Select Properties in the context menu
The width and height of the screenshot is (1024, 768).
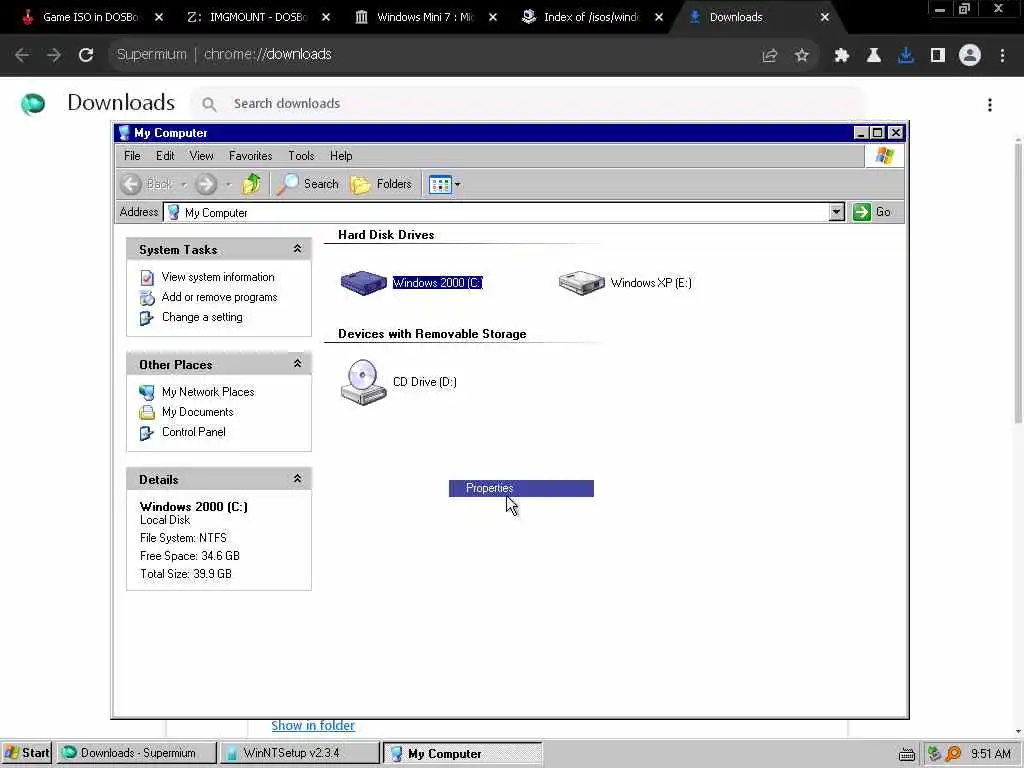click(521, 488)
